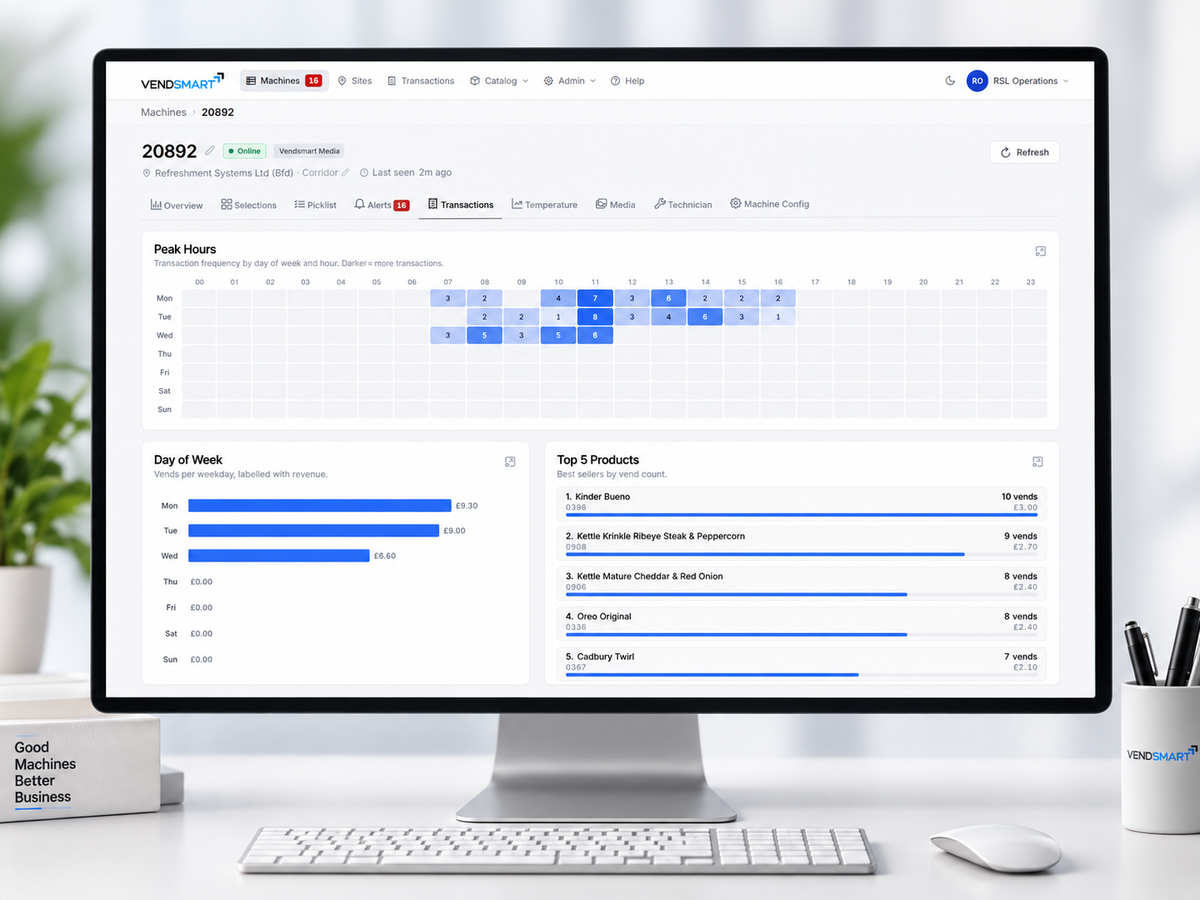
Task: Click the £9.30 Monday revenue label
Action: click(466, 506)
